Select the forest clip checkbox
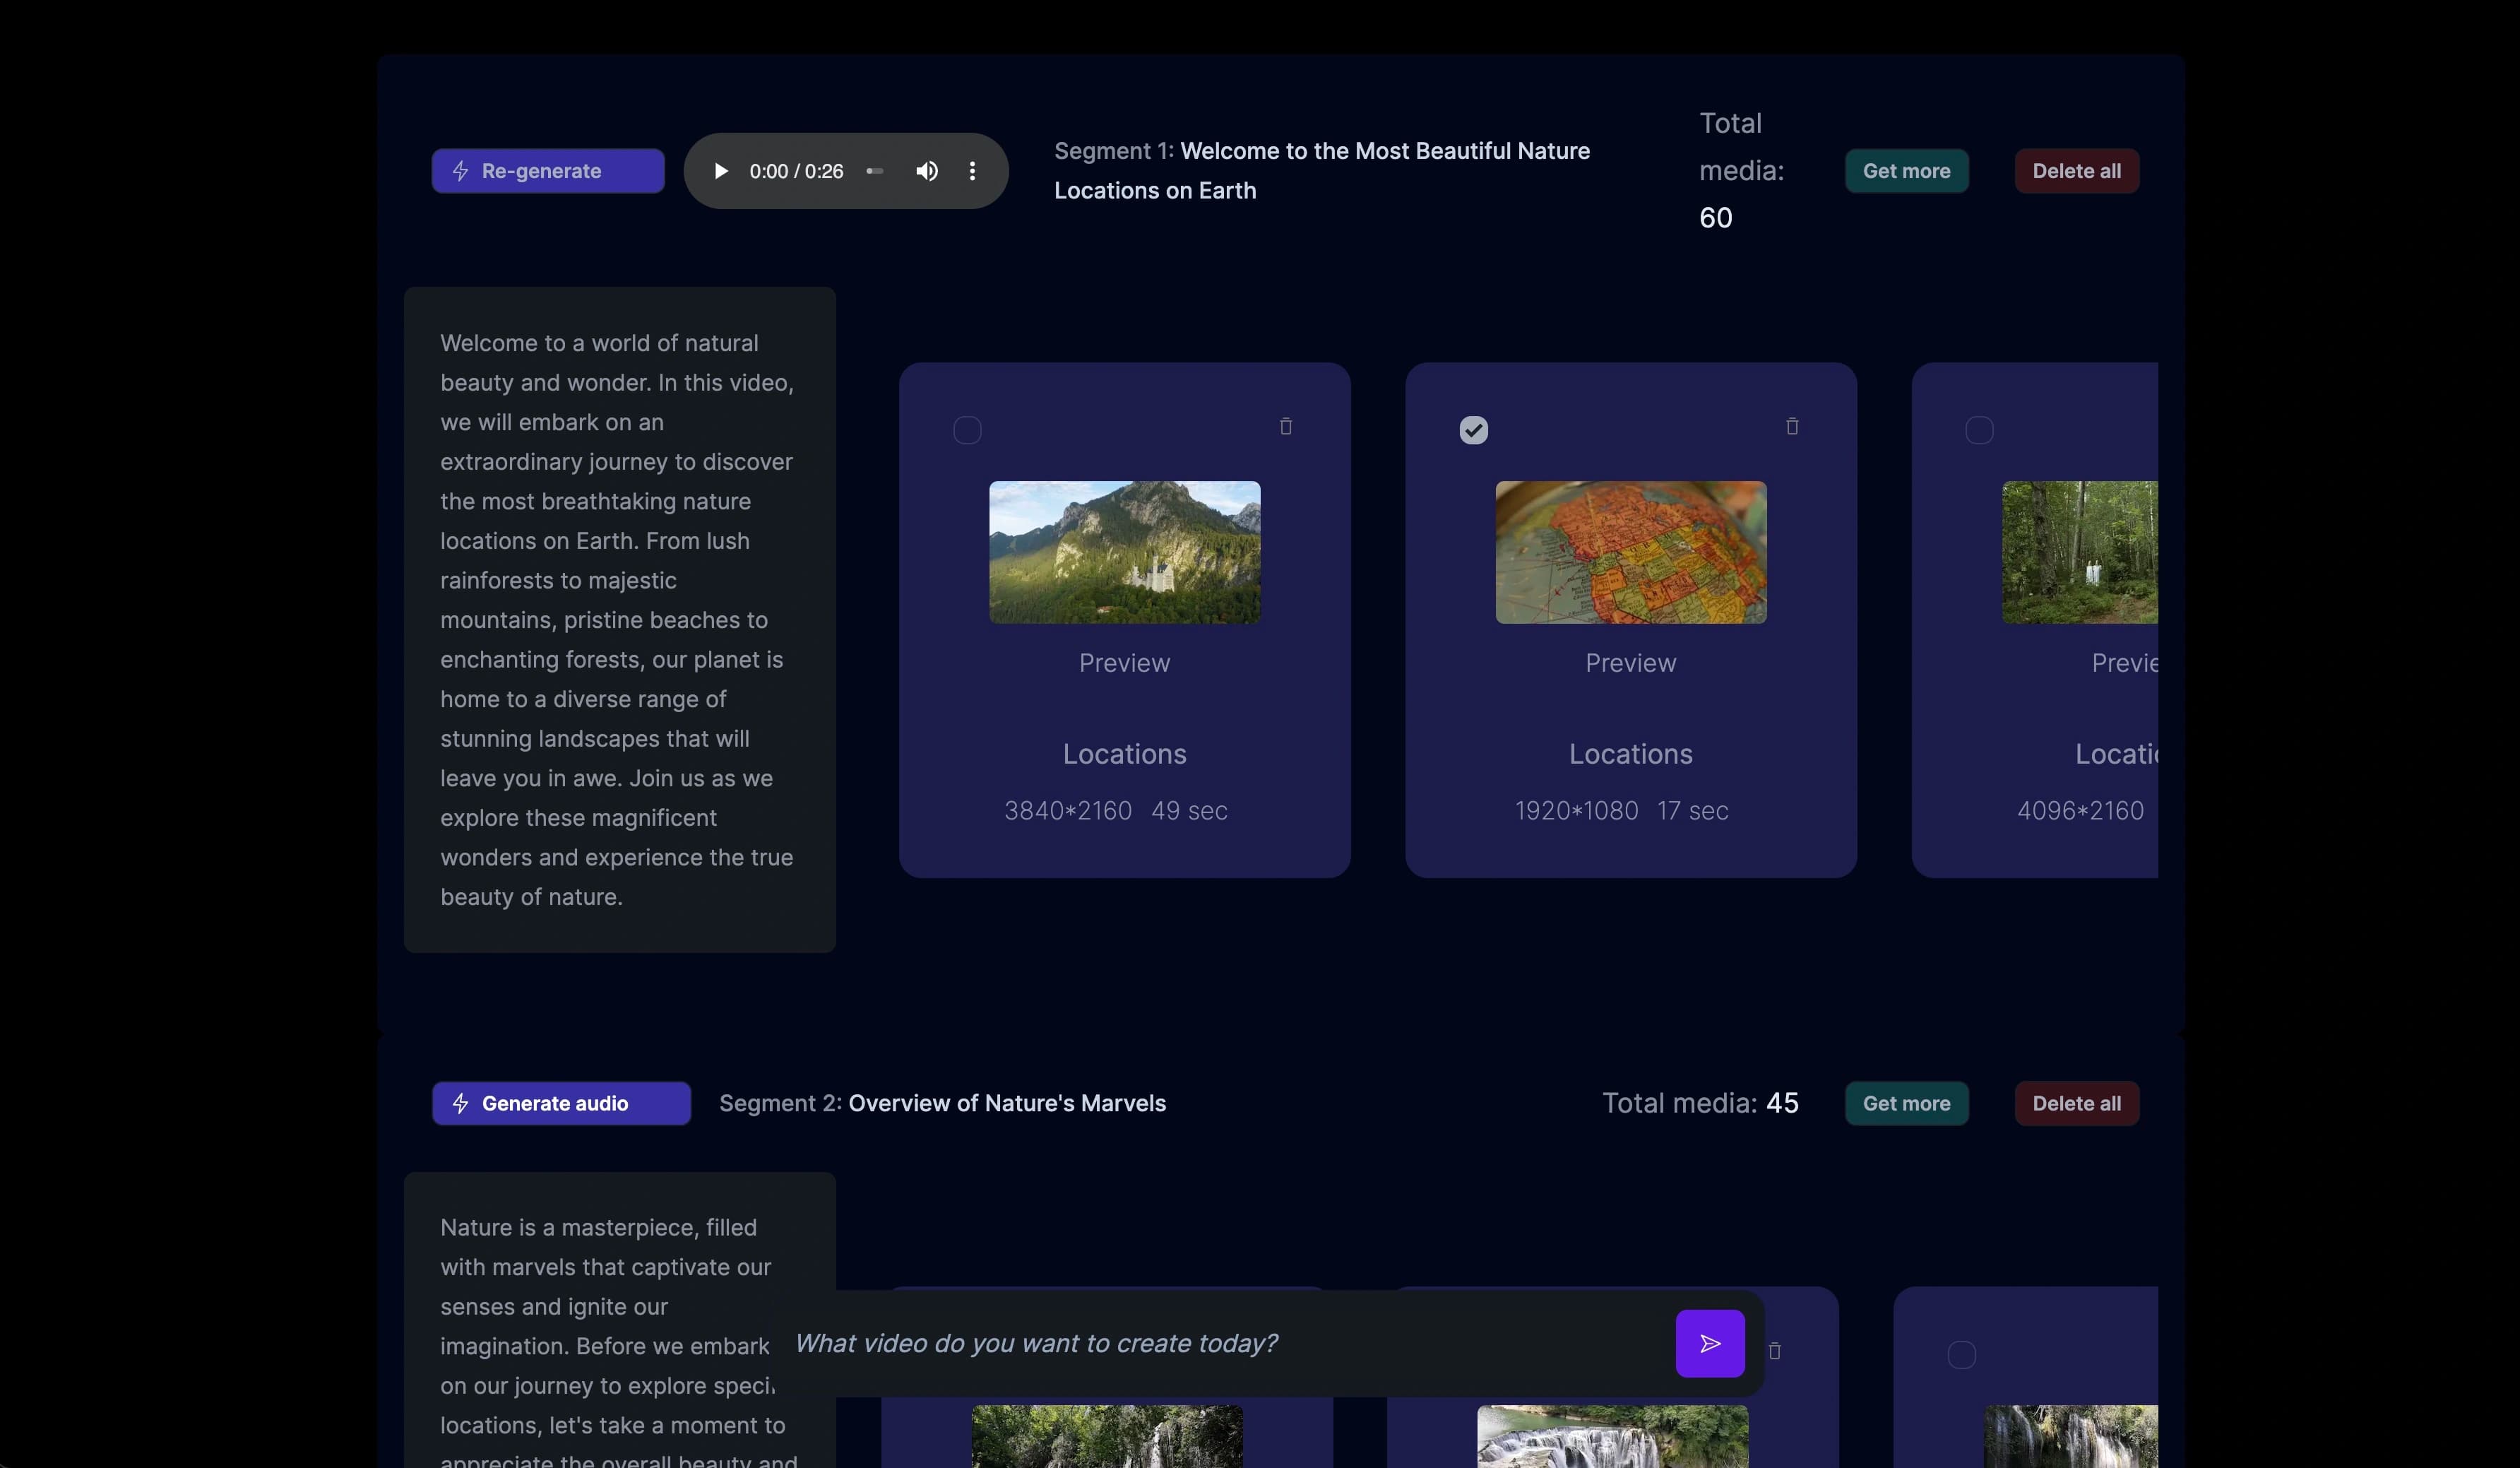 pyautogui.click(x=1979, y=430)
